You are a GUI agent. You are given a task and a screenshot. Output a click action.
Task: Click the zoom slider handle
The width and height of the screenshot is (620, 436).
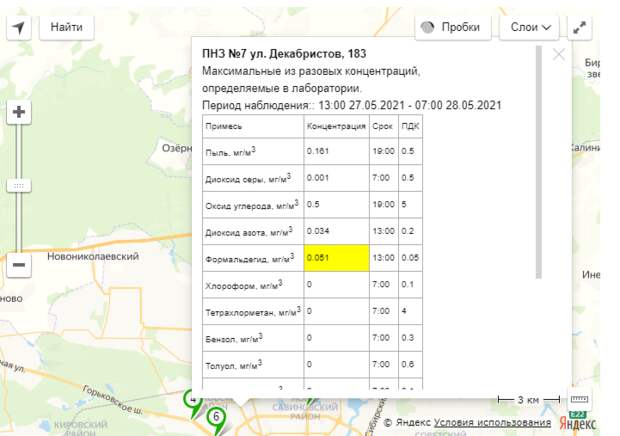click(x=19, y=186)
